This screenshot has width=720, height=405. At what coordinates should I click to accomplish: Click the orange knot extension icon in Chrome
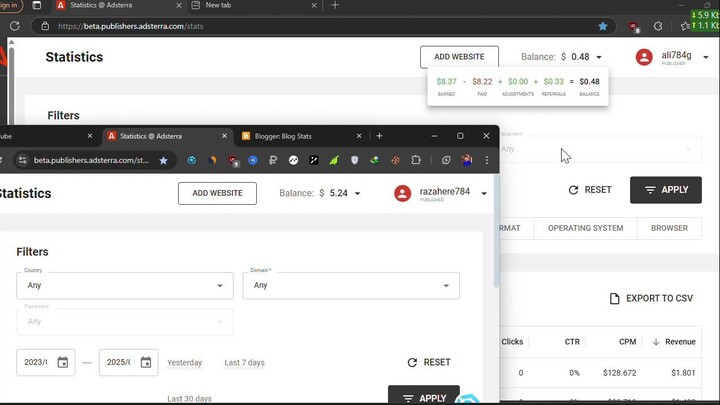[395, 160]
